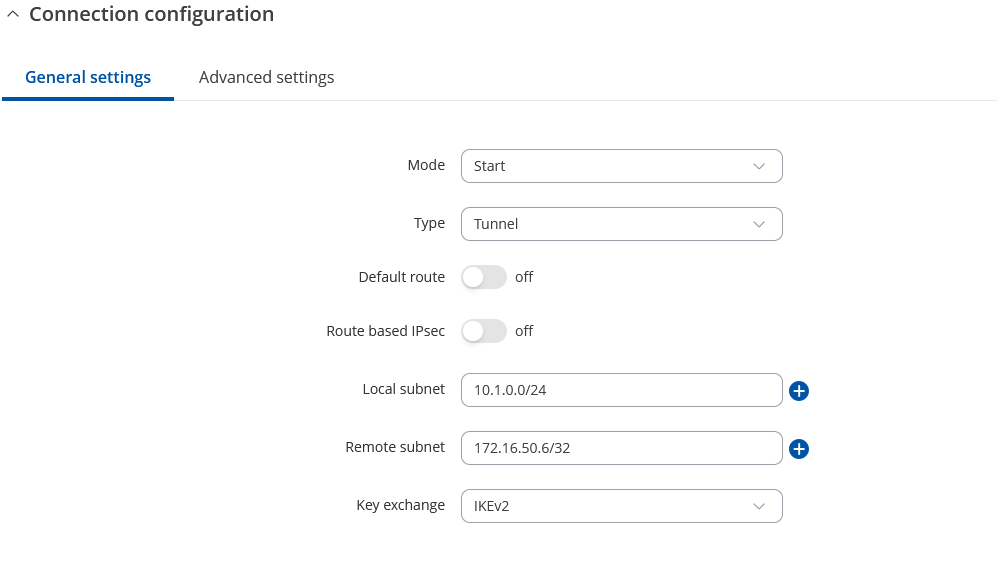
Task: Open the Type dropdown showing Tunnel
Action: click(x=621, y=224)
